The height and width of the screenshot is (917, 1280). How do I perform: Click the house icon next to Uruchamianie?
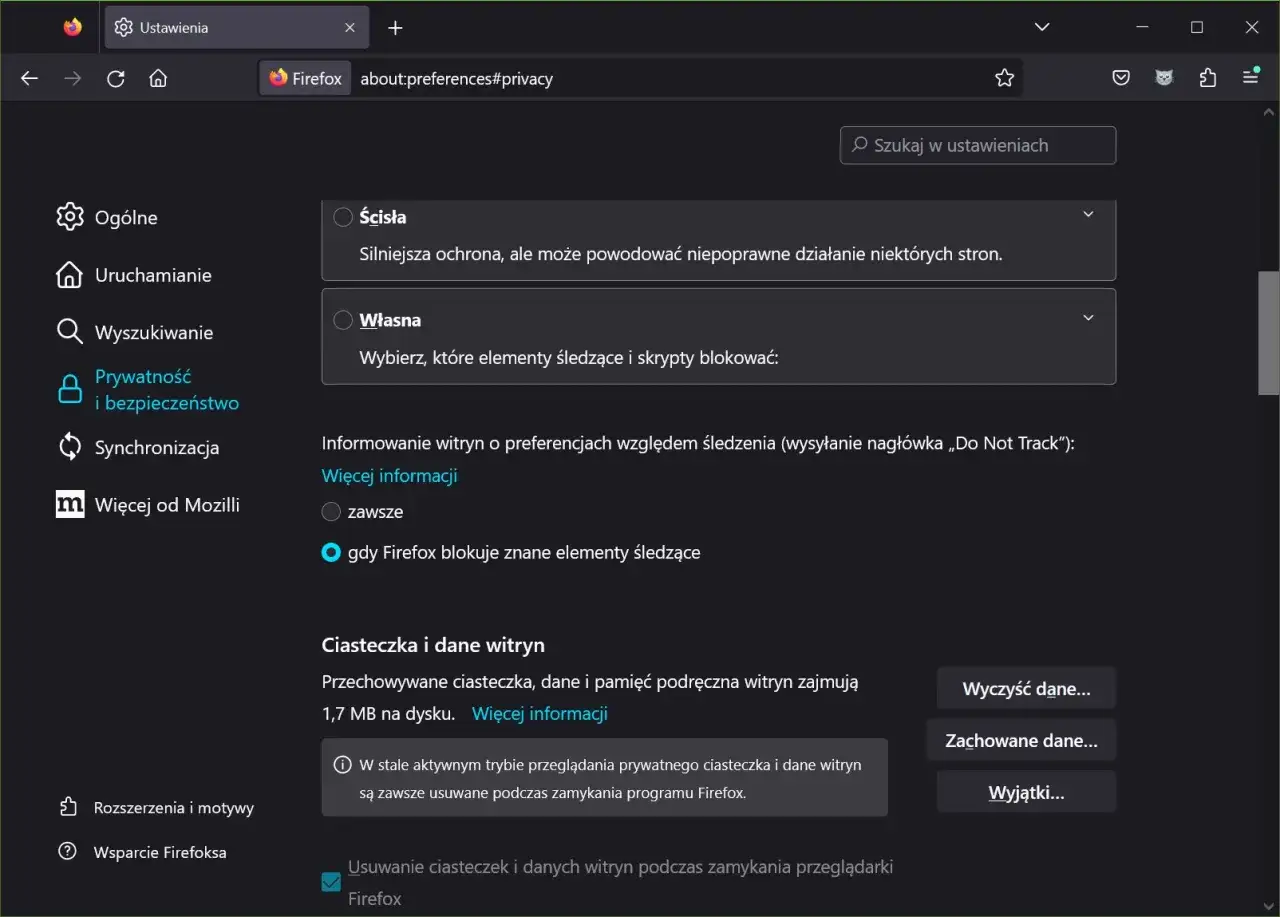click(x=70, y=275)
